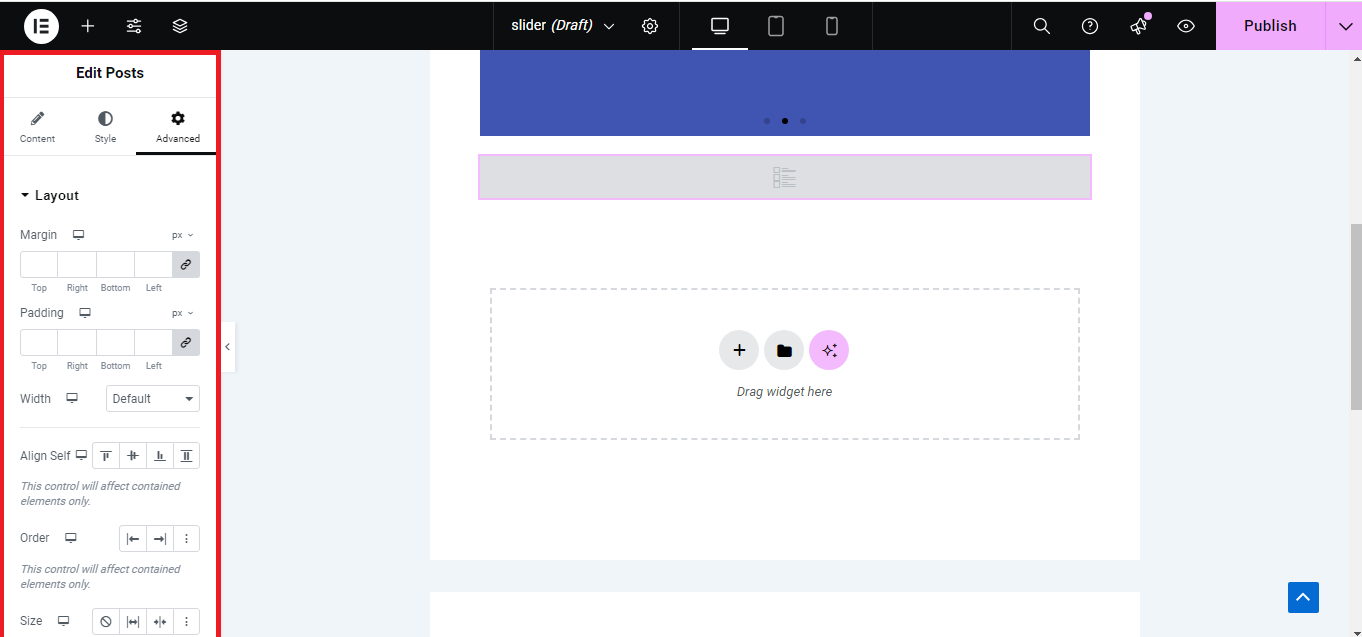Open the Structure layers icon
Screen dimensions: 1362x637
click(x=180, y=26)
